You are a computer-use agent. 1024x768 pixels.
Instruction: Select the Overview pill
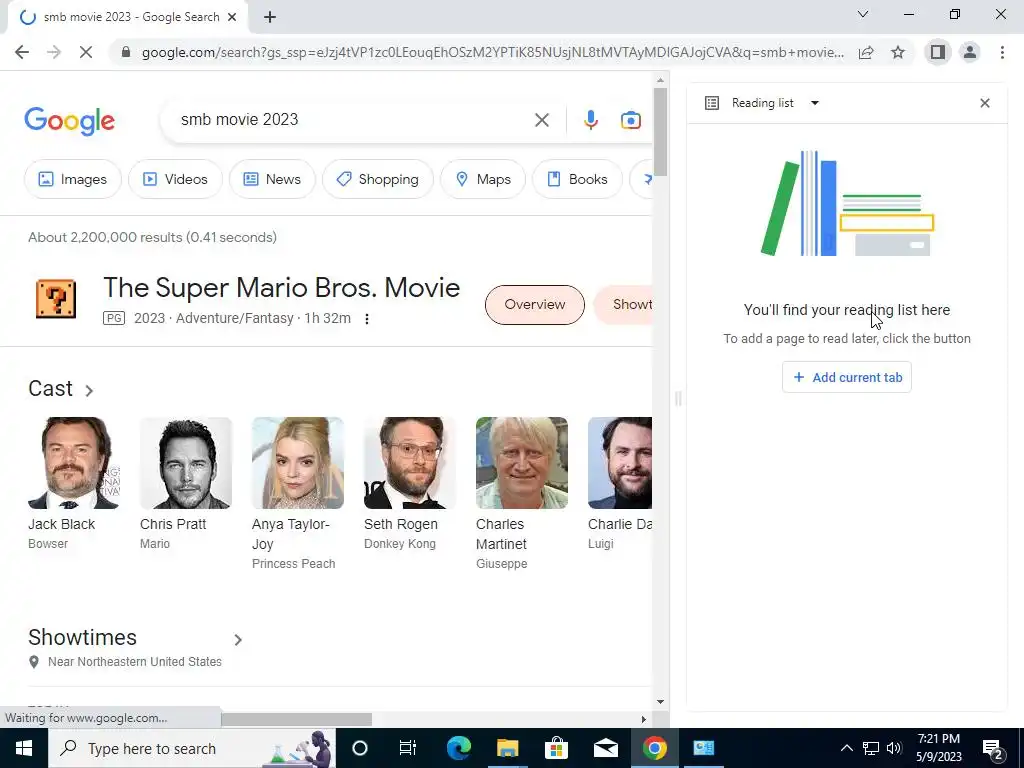(x=535, y=304)
